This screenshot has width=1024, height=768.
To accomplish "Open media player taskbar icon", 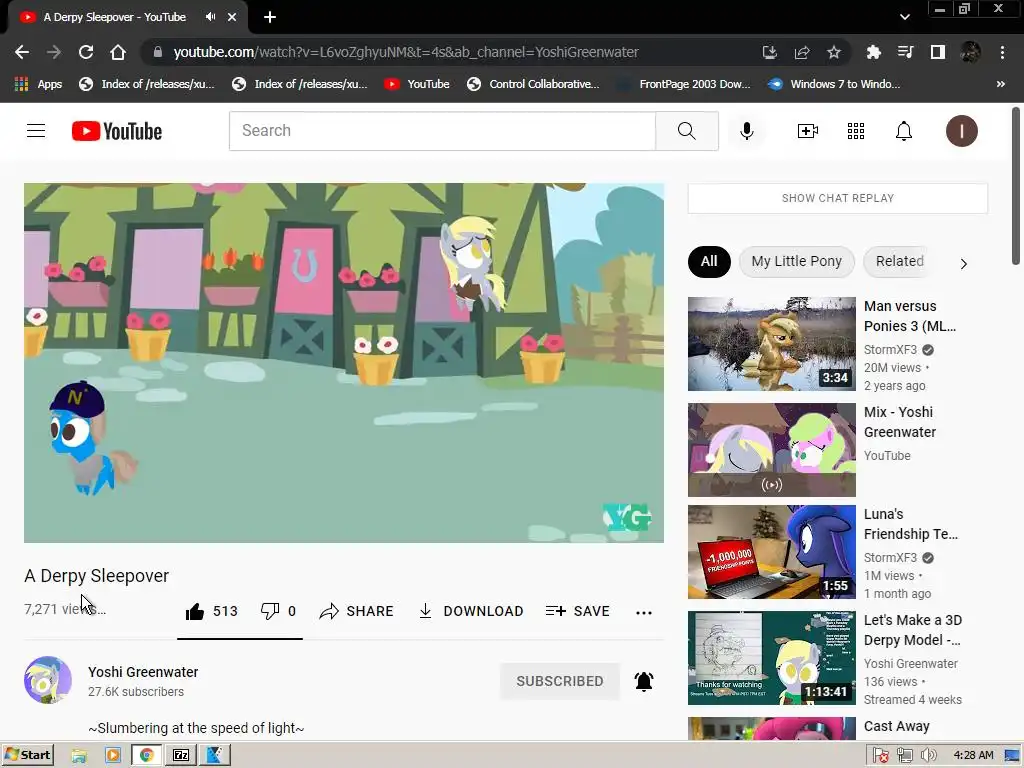I will (x=113, y=756).
